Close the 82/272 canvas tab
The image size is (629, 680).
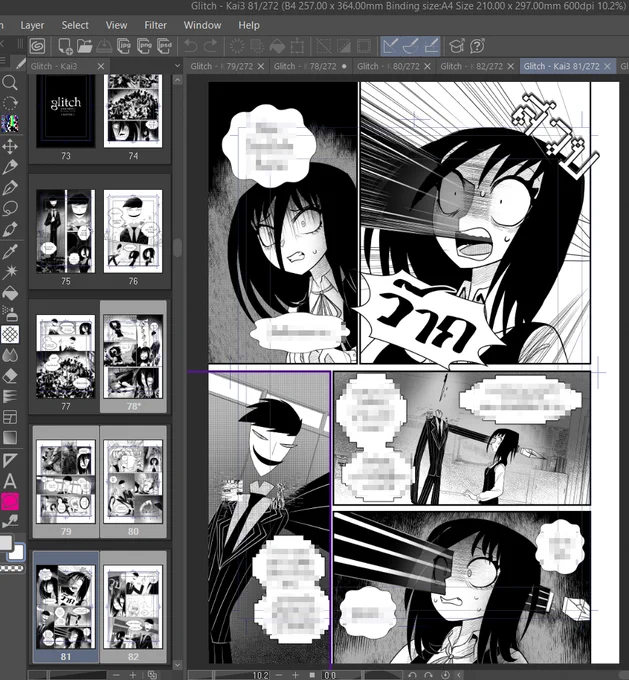point(511,66)
